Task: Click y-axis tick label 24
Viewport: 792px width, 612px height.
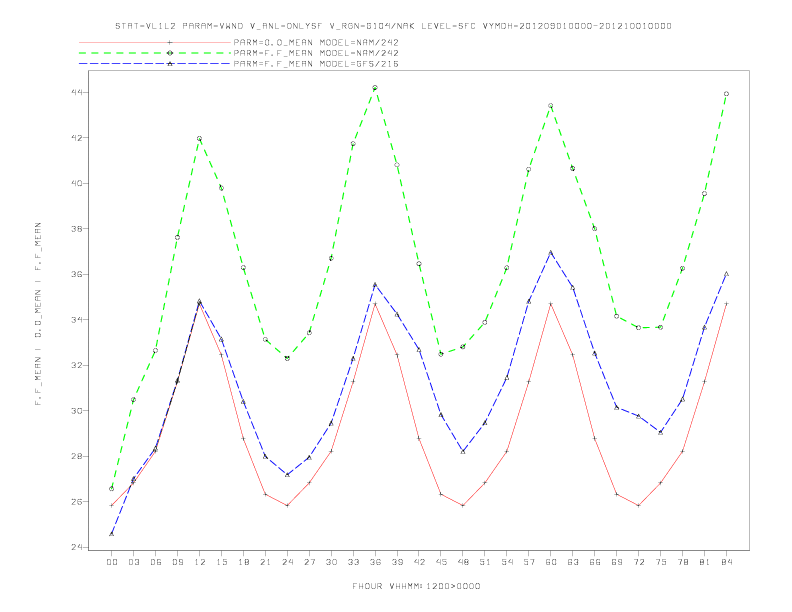Action: click(x=78, y=547)
